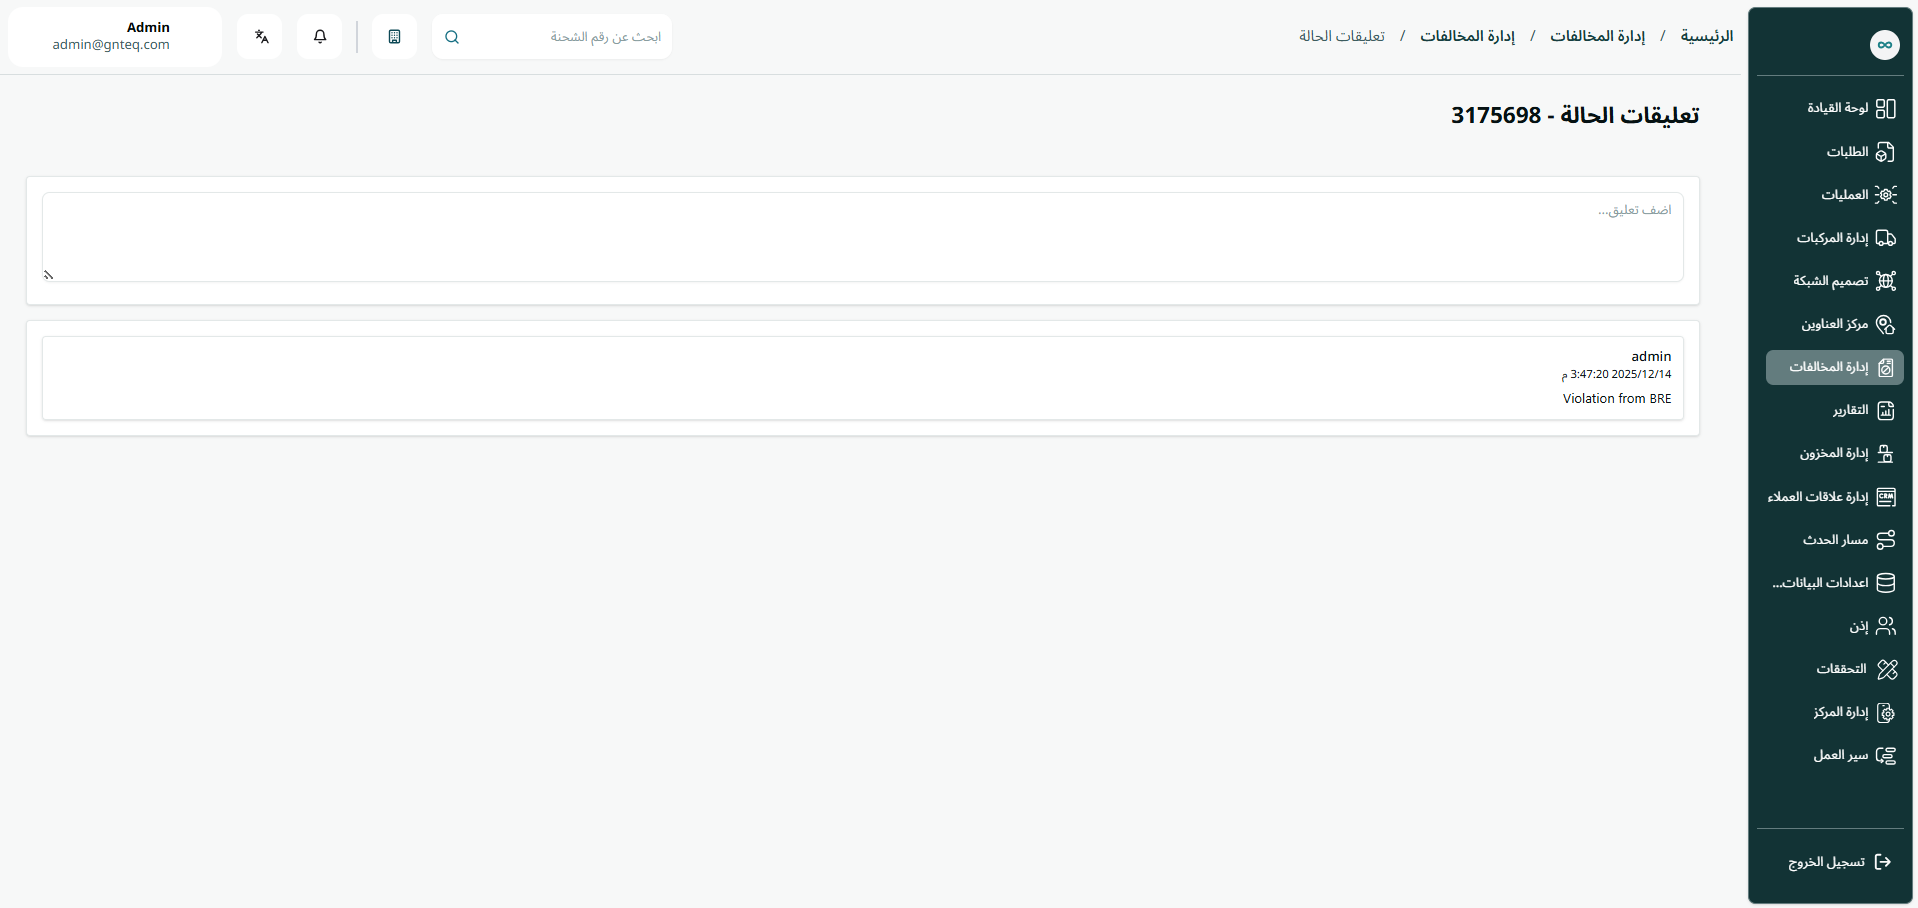Open the Admin user profile card

[x=114, y=37]
